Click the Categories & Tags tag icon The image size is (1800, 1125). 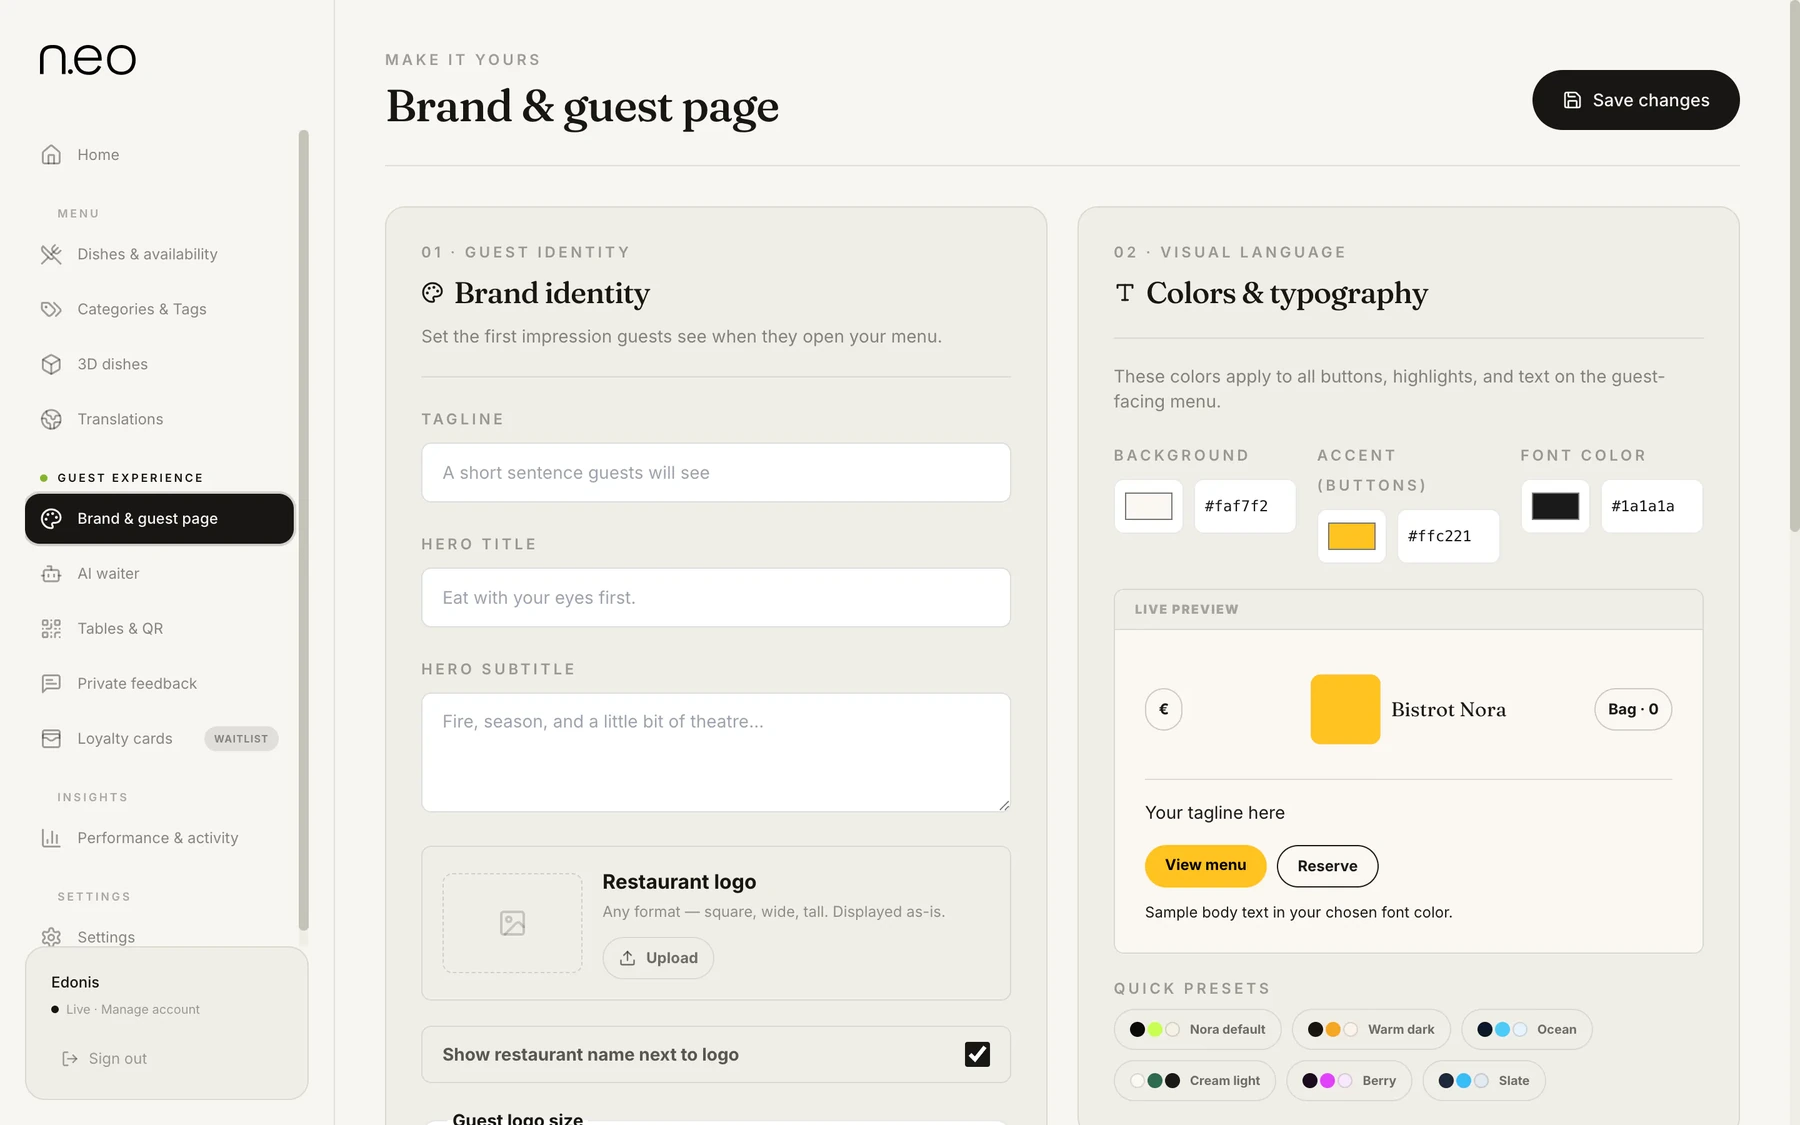pos(51,309)
